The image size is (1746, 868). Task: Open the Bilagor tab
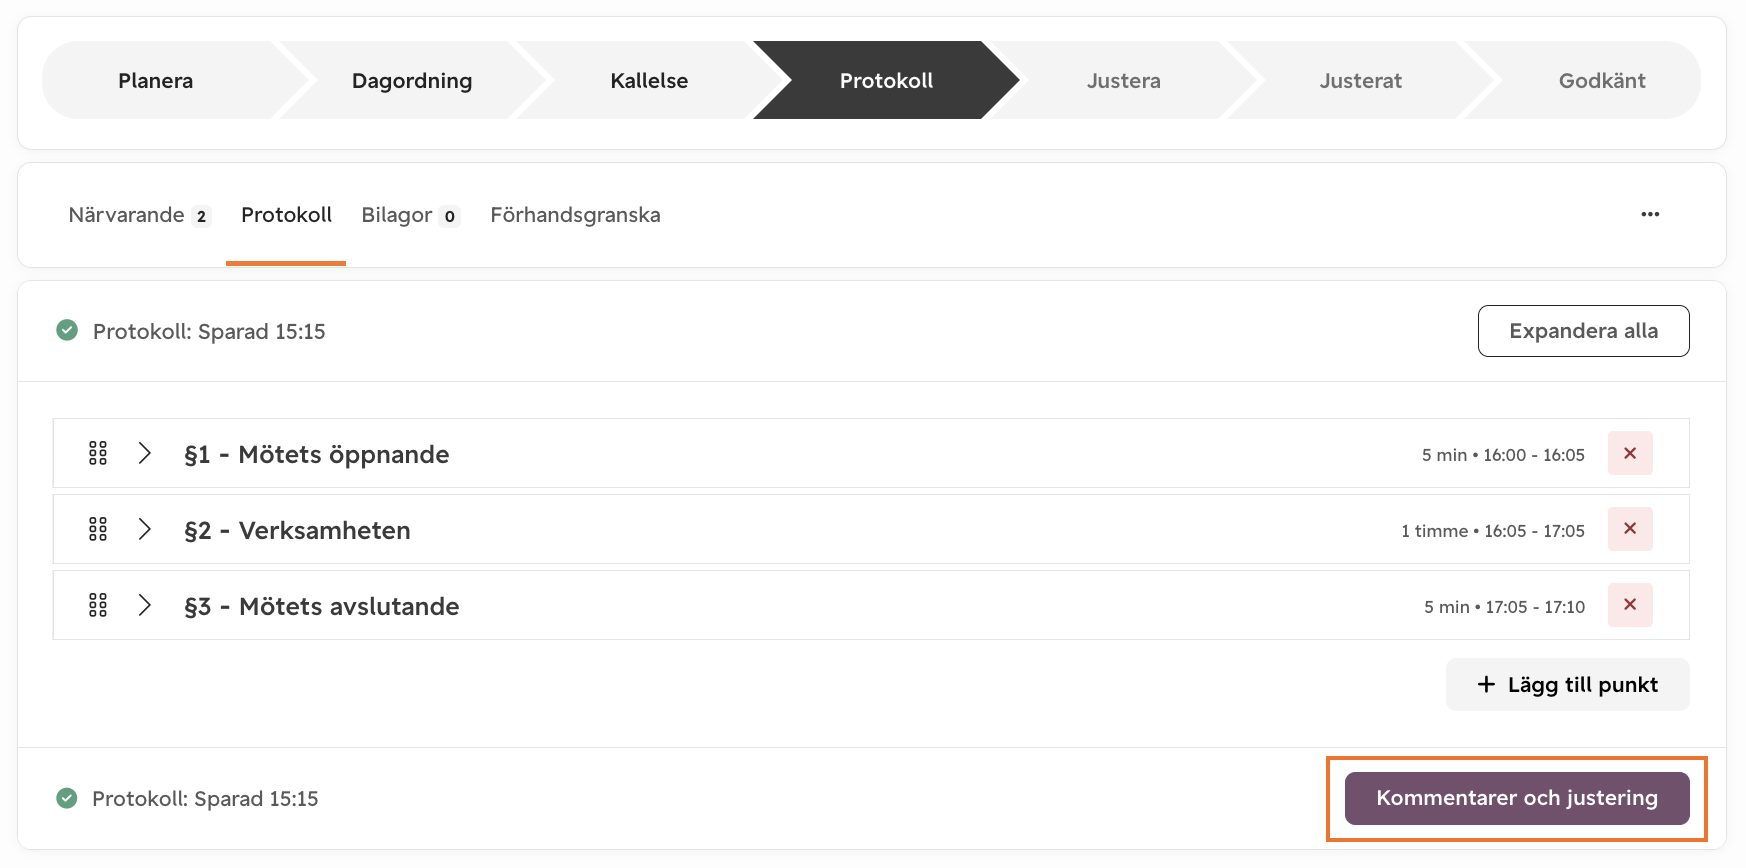410,215
